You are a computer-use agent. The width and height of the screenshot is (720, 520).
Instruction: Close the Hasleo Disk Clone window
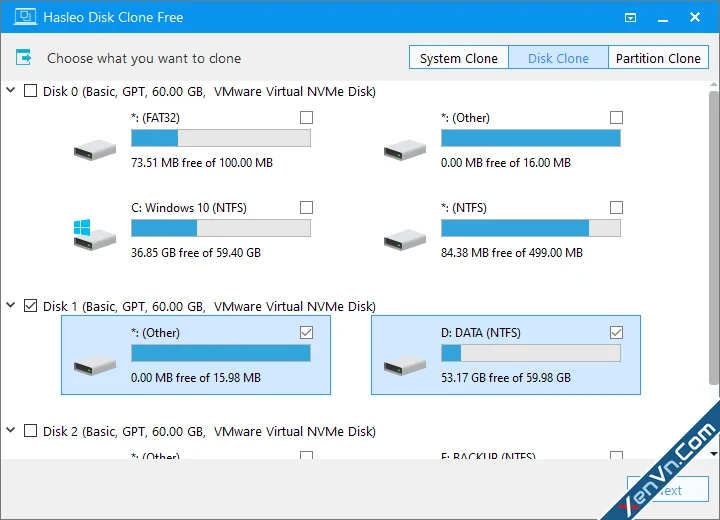[695, 17]
